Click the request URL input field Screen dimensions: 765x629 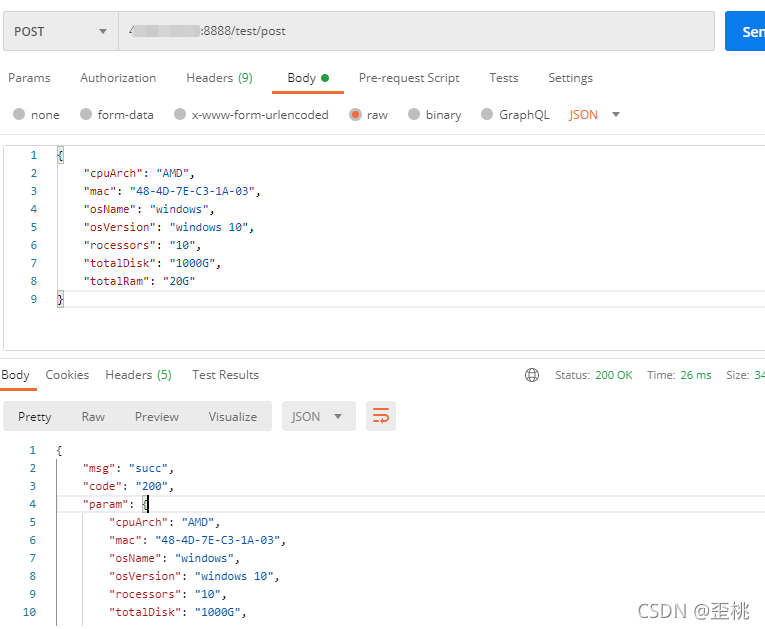coord(417,31)
